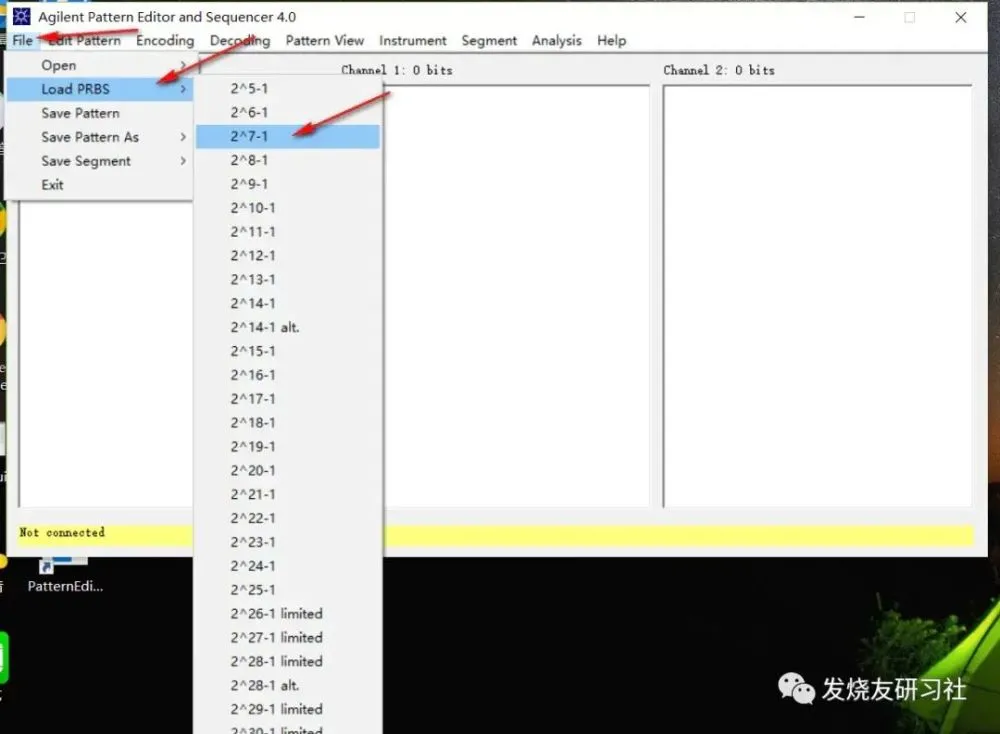Expand the Save Segment submenu
This screenshot has width=1000, height=734.
pyautogui.click(x=99, y=161)
